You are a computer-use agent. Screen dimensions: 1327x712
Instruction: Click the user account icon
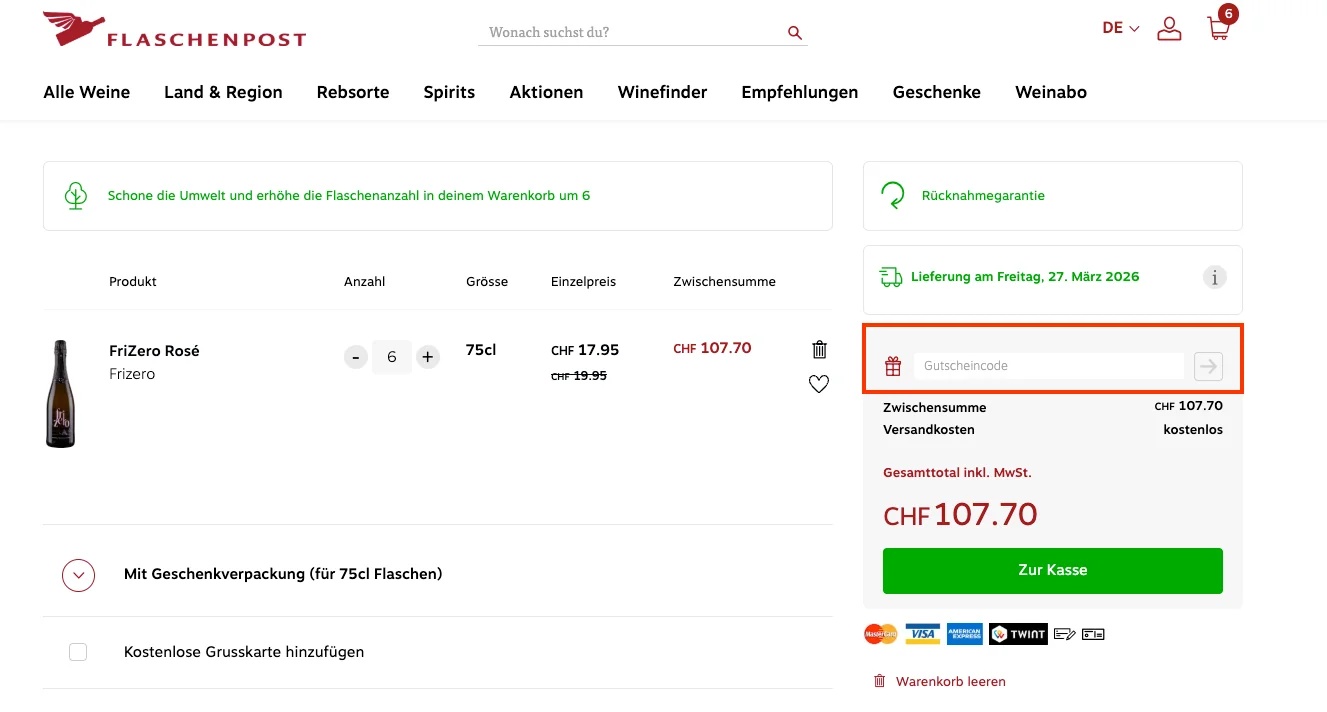pyautogui.click(x=1169, y=28)
